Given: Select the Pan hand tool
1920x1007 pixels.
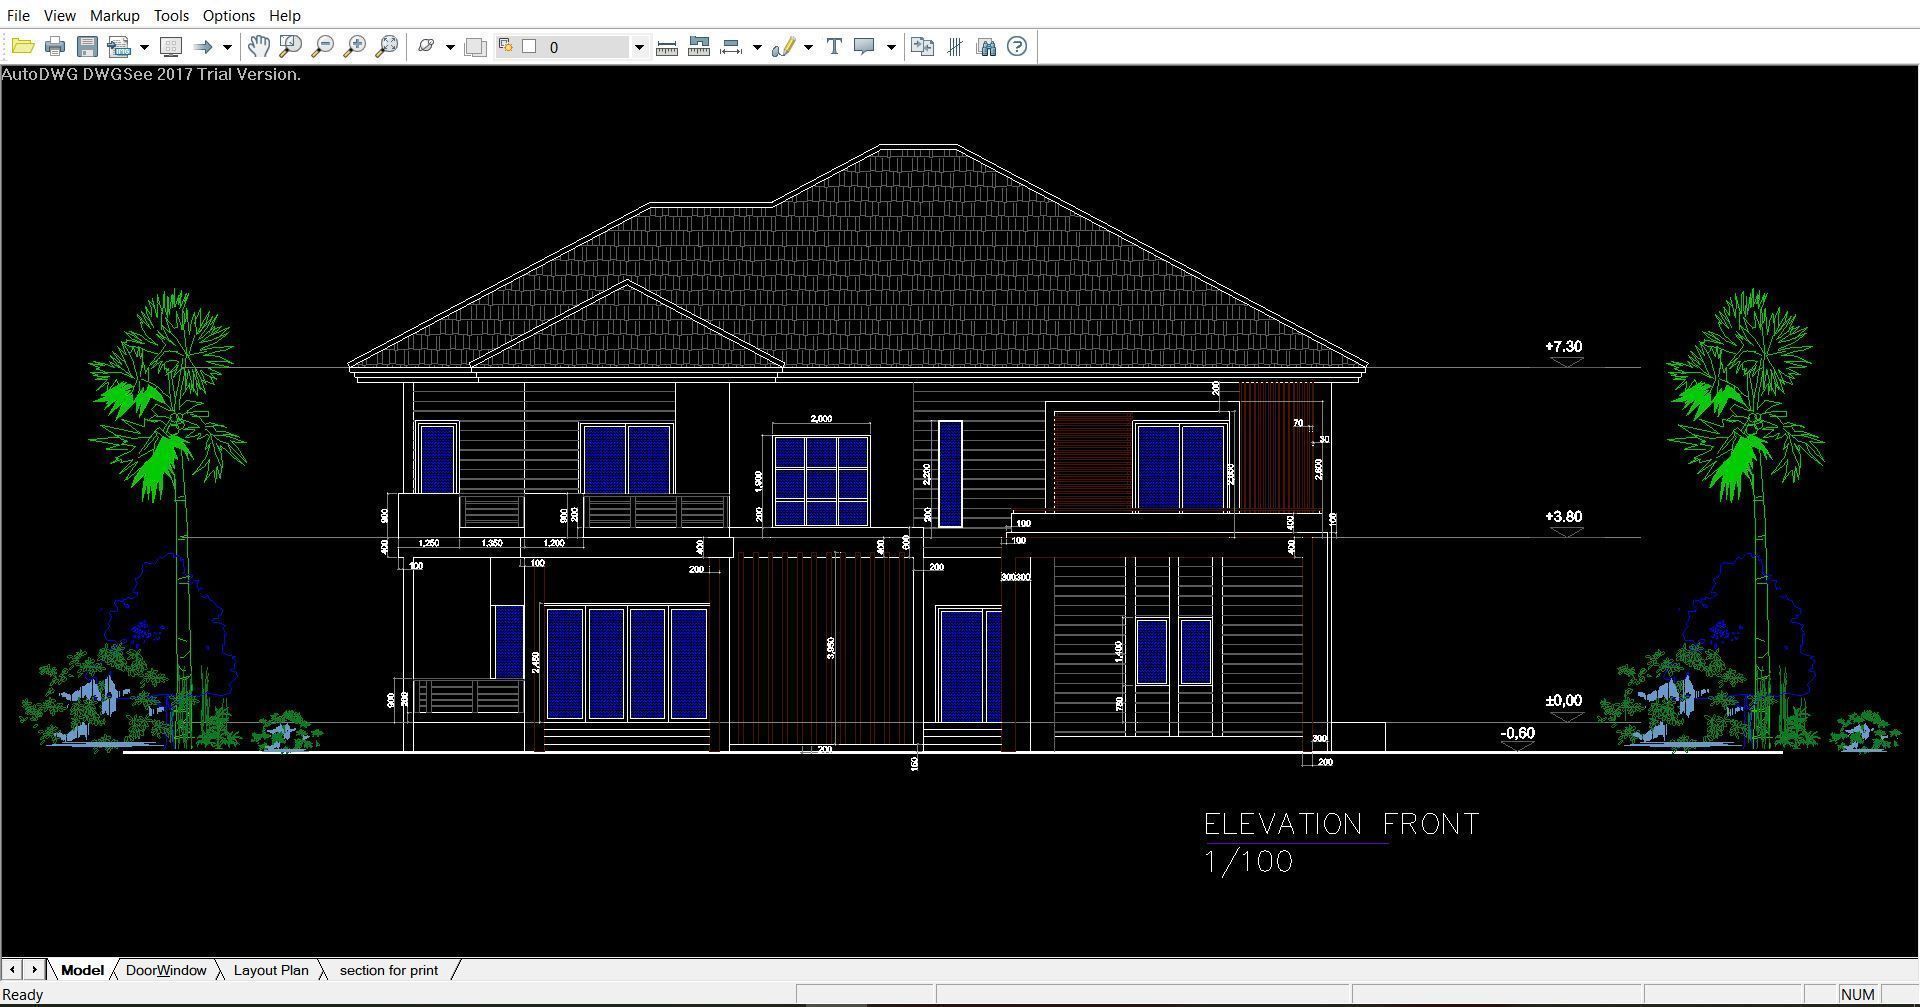Looking at the screenshot, I should tap(259, 46).
